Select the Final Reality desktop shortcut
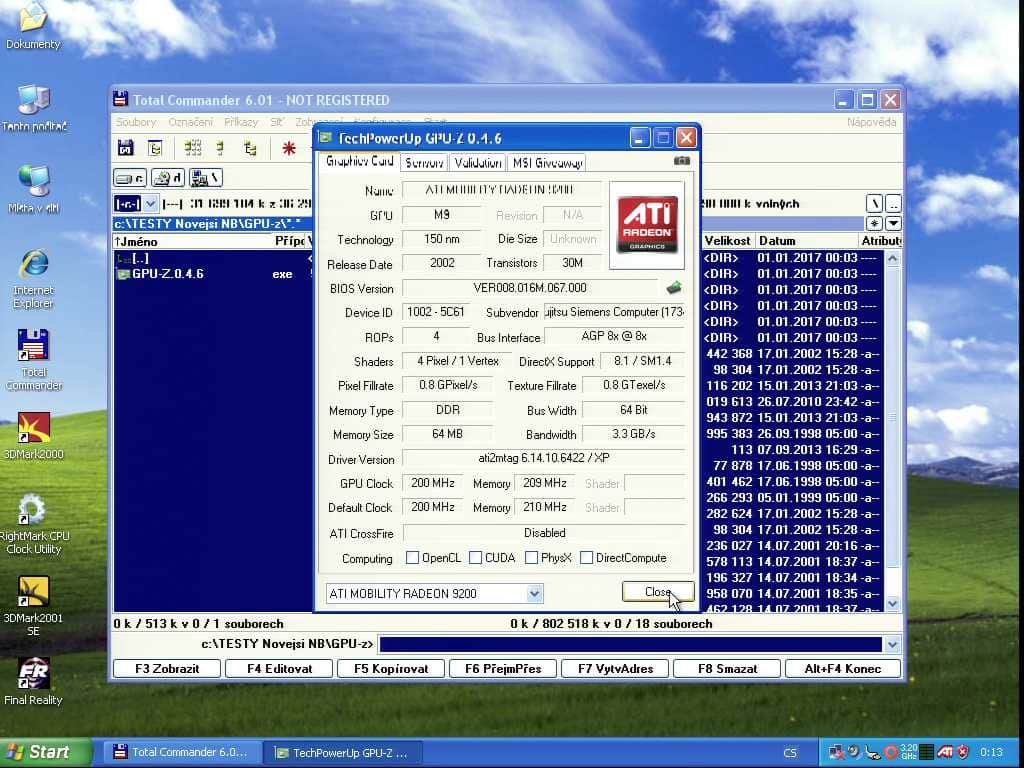The image size is (1024, 768). 33,682
